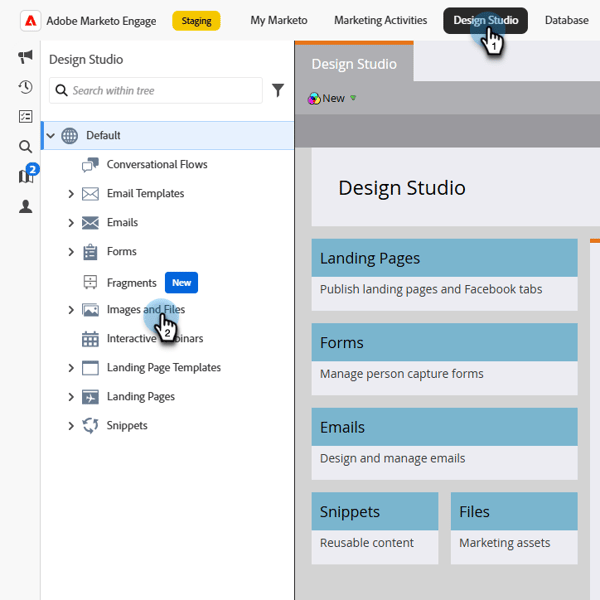Viewport: 600px width, 600px height.
Task: Click the Search within tree field
Action: coord(156,91)
